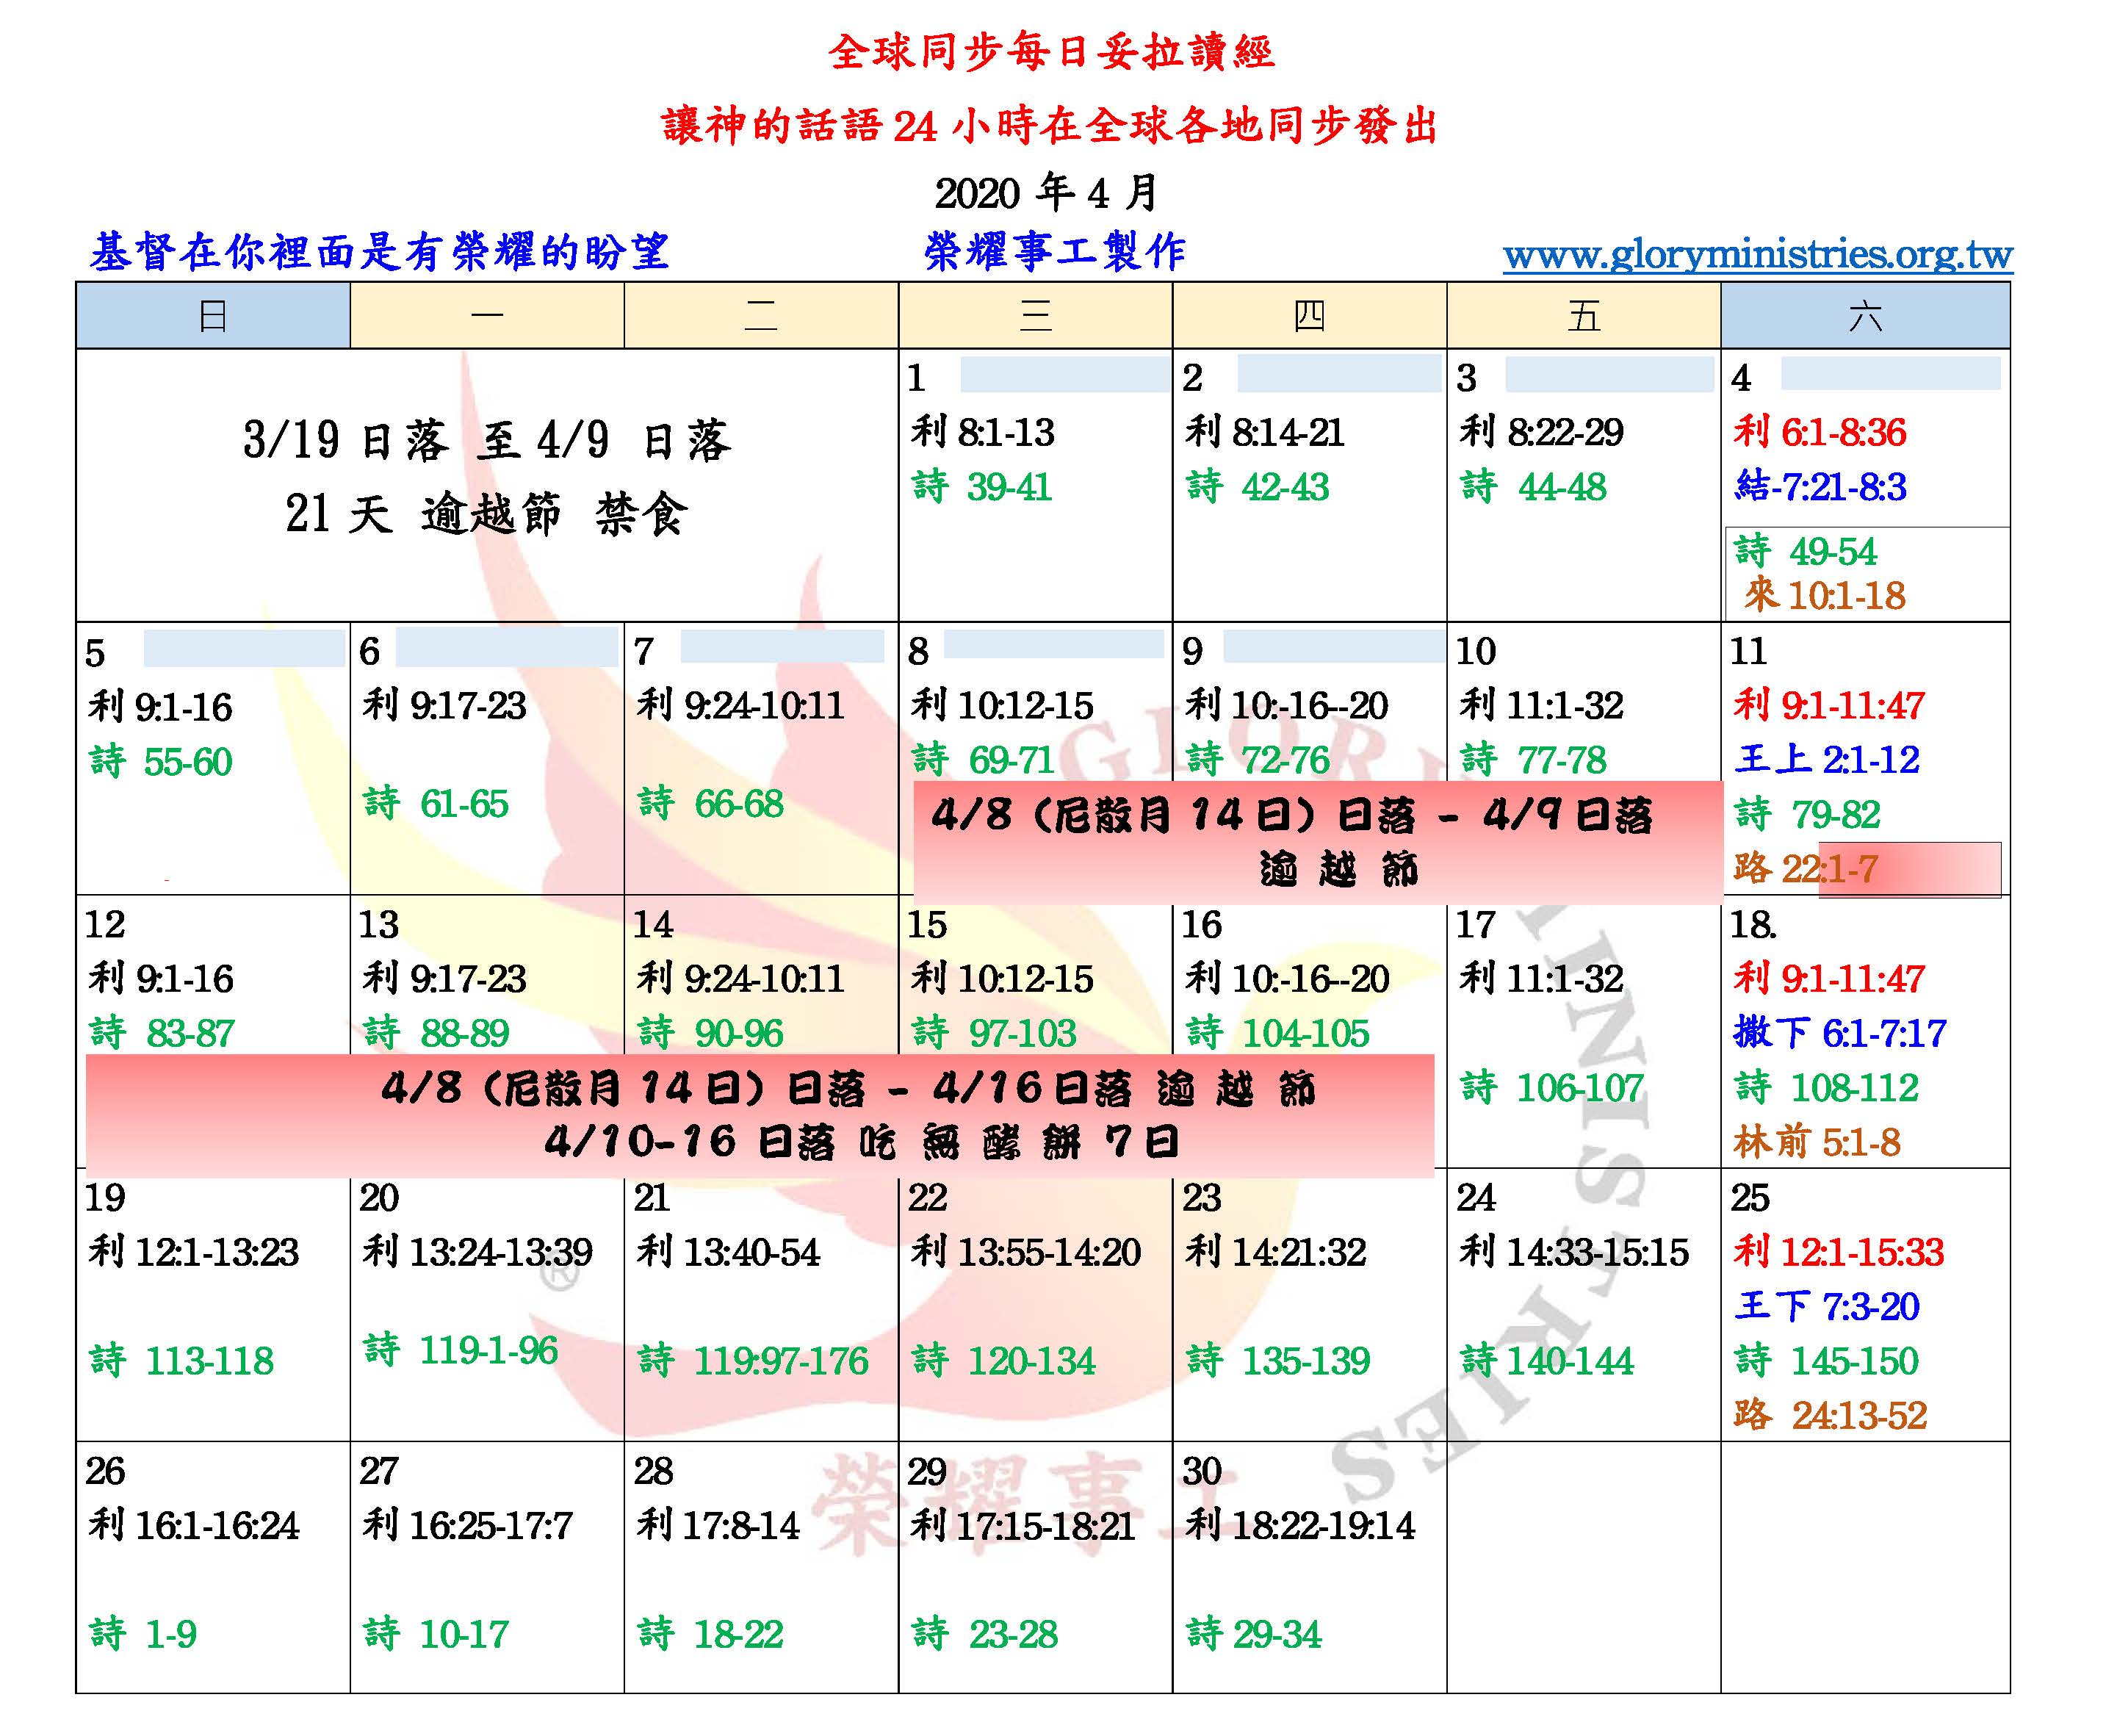Image resolution: width=2106 pixels, height=1736 pixels.
Task: Click the 榮耀事工製作 credit text
Action: 1055,252
